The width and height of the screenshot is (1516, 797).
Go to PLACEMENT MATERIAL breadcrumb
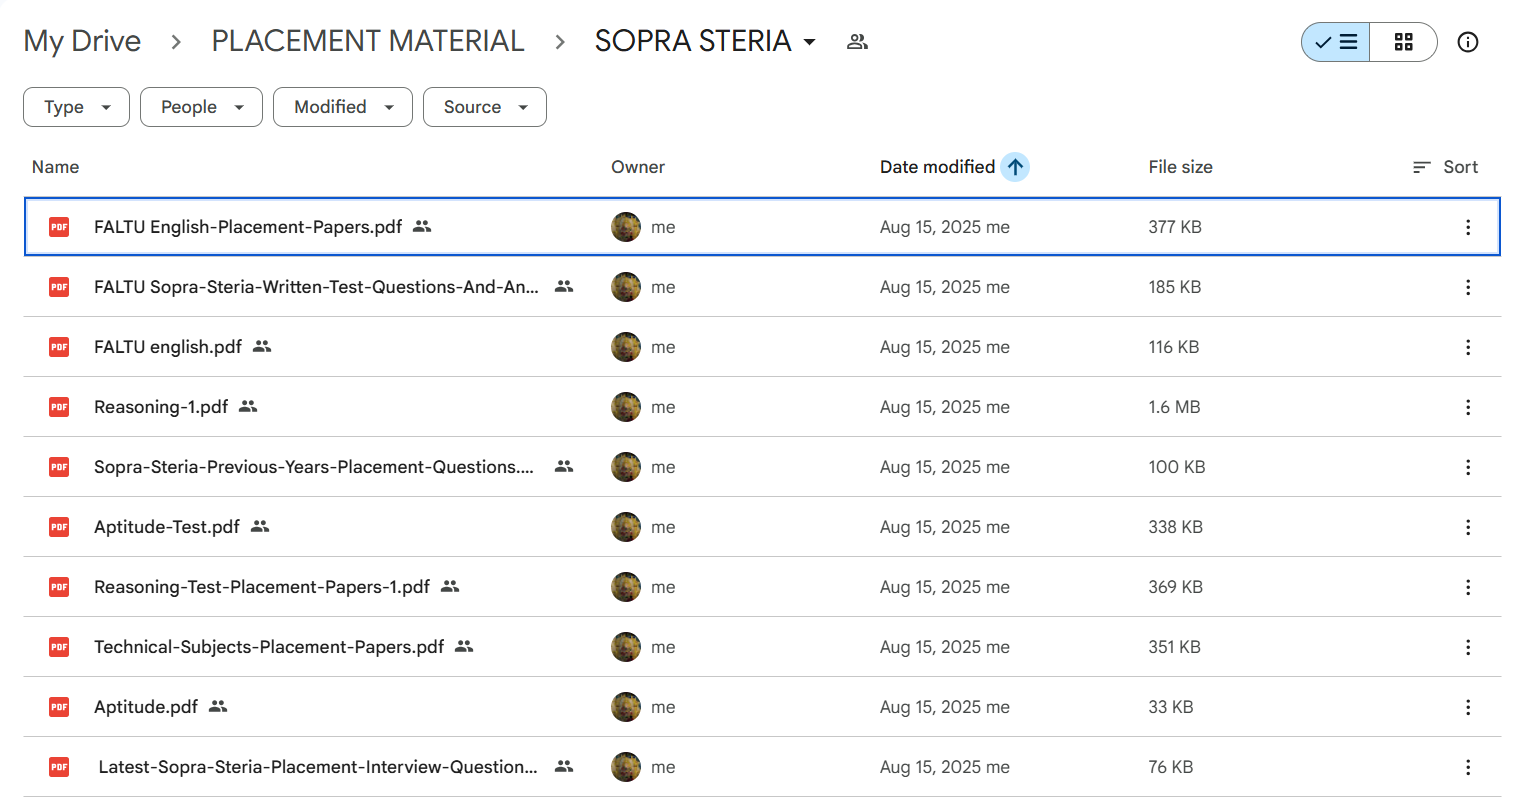click(x=368, y=41)
